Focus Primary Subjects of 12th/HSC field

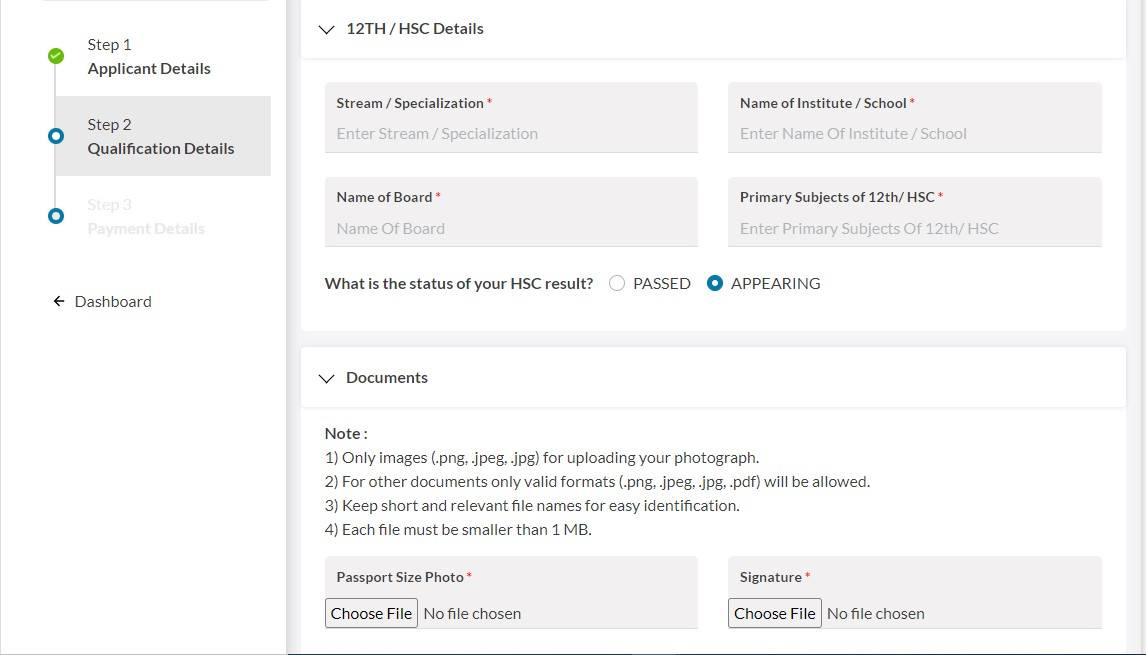click(x=914, y=229)
